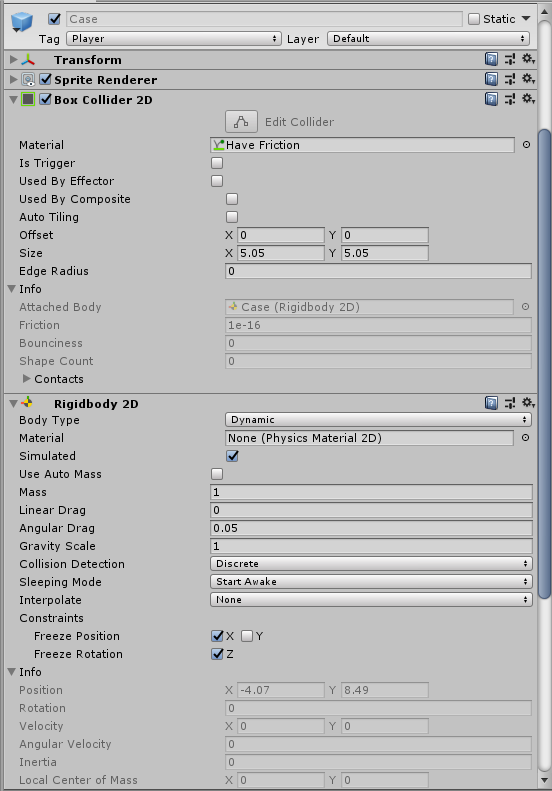552x791 pixels.
Task: Expand the Transform component header
Action: coord(14,60)
